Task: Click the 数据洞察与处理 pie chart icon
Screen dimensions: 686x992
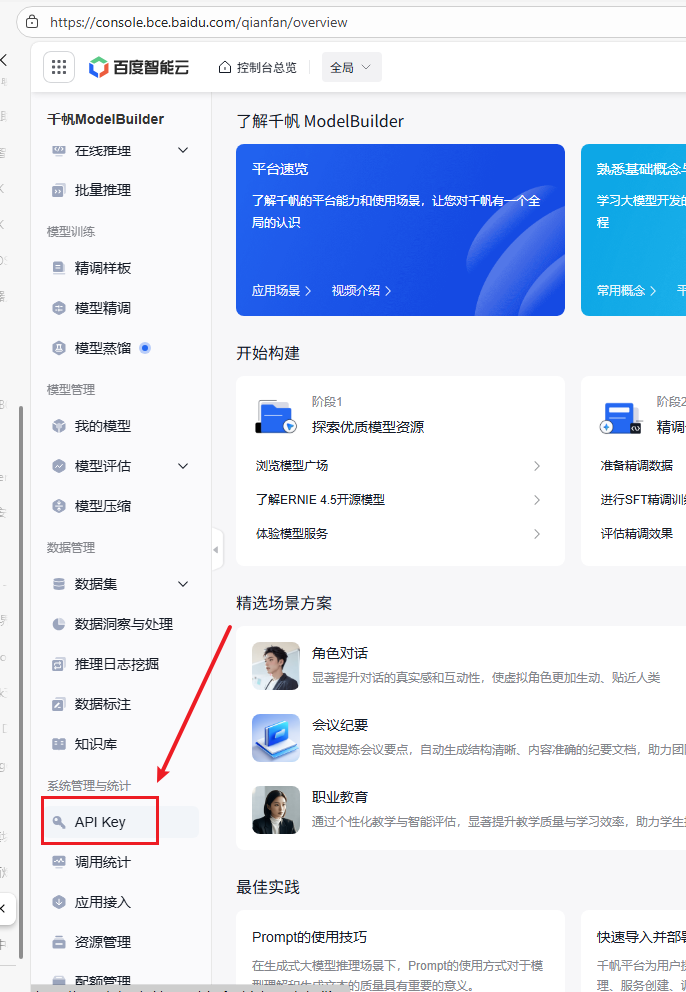Action: tap(59, 624)
